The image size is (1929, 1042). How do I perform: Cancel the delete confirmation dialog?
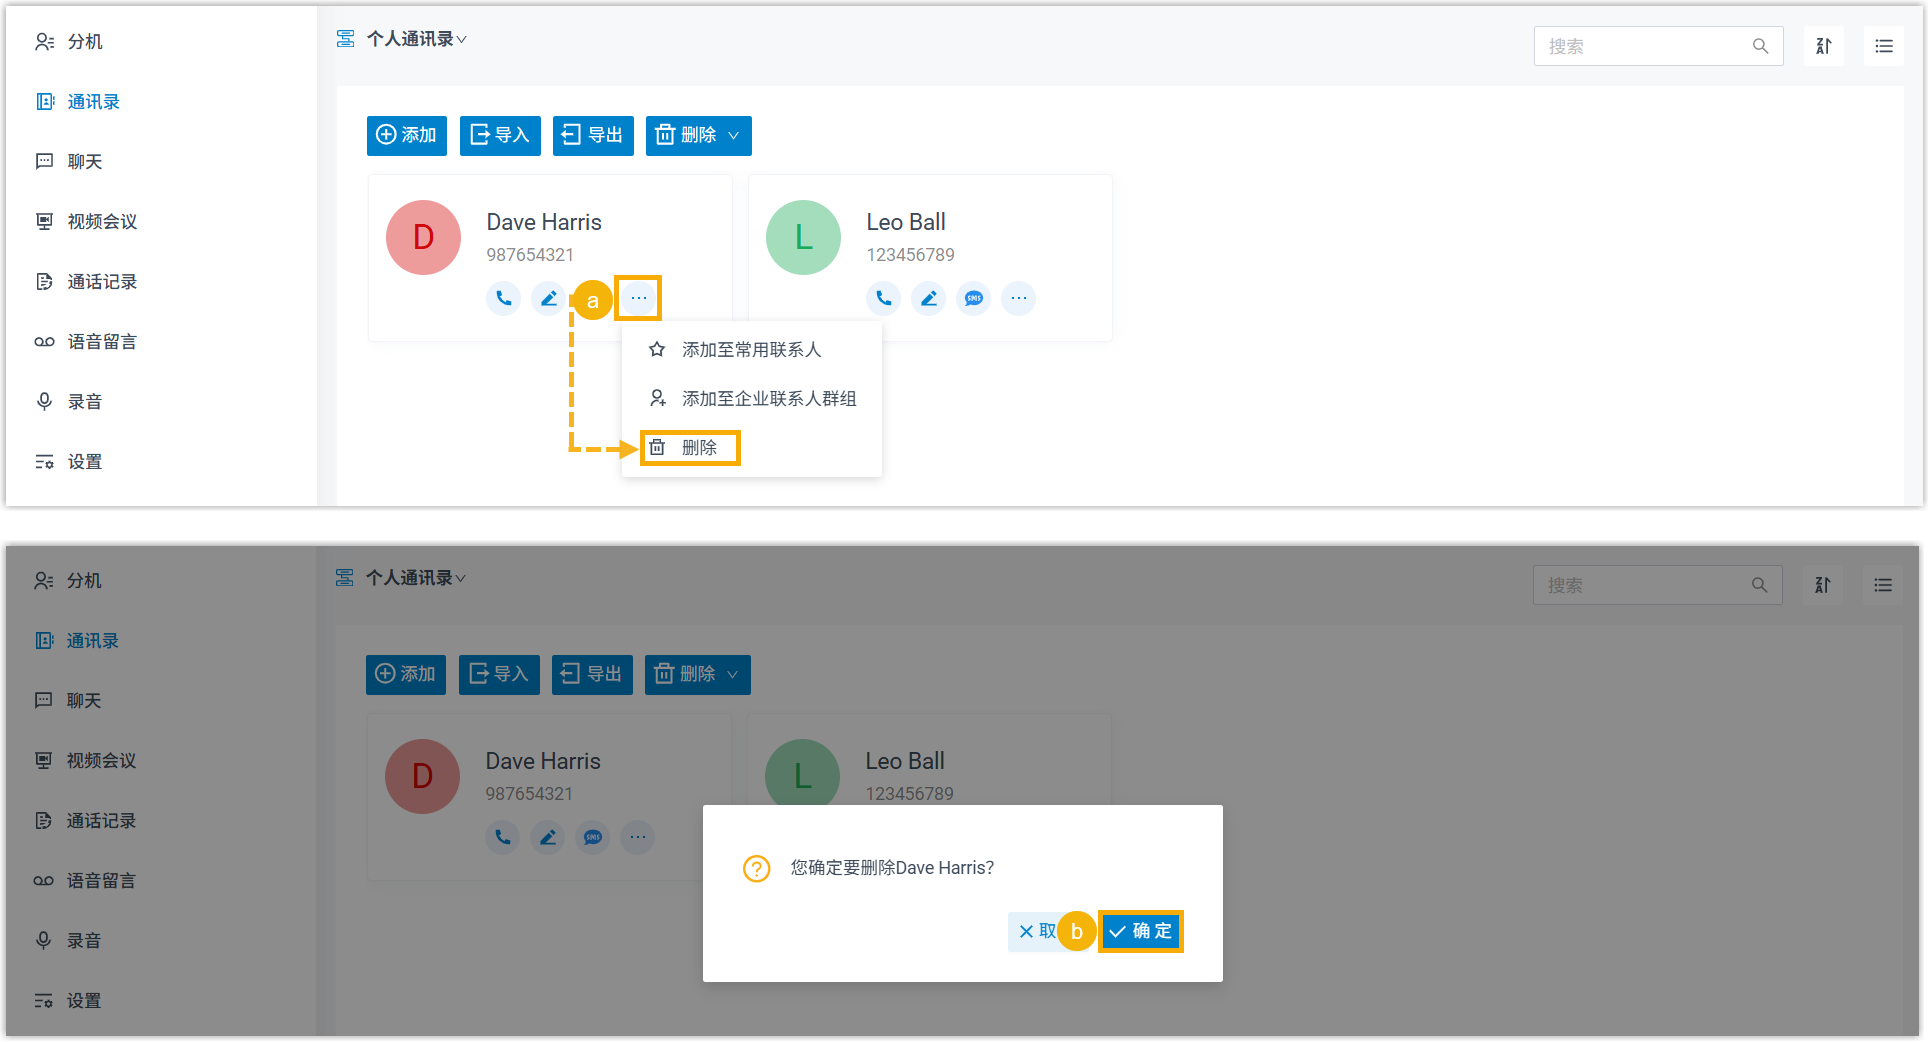(x=1033, y=931)
